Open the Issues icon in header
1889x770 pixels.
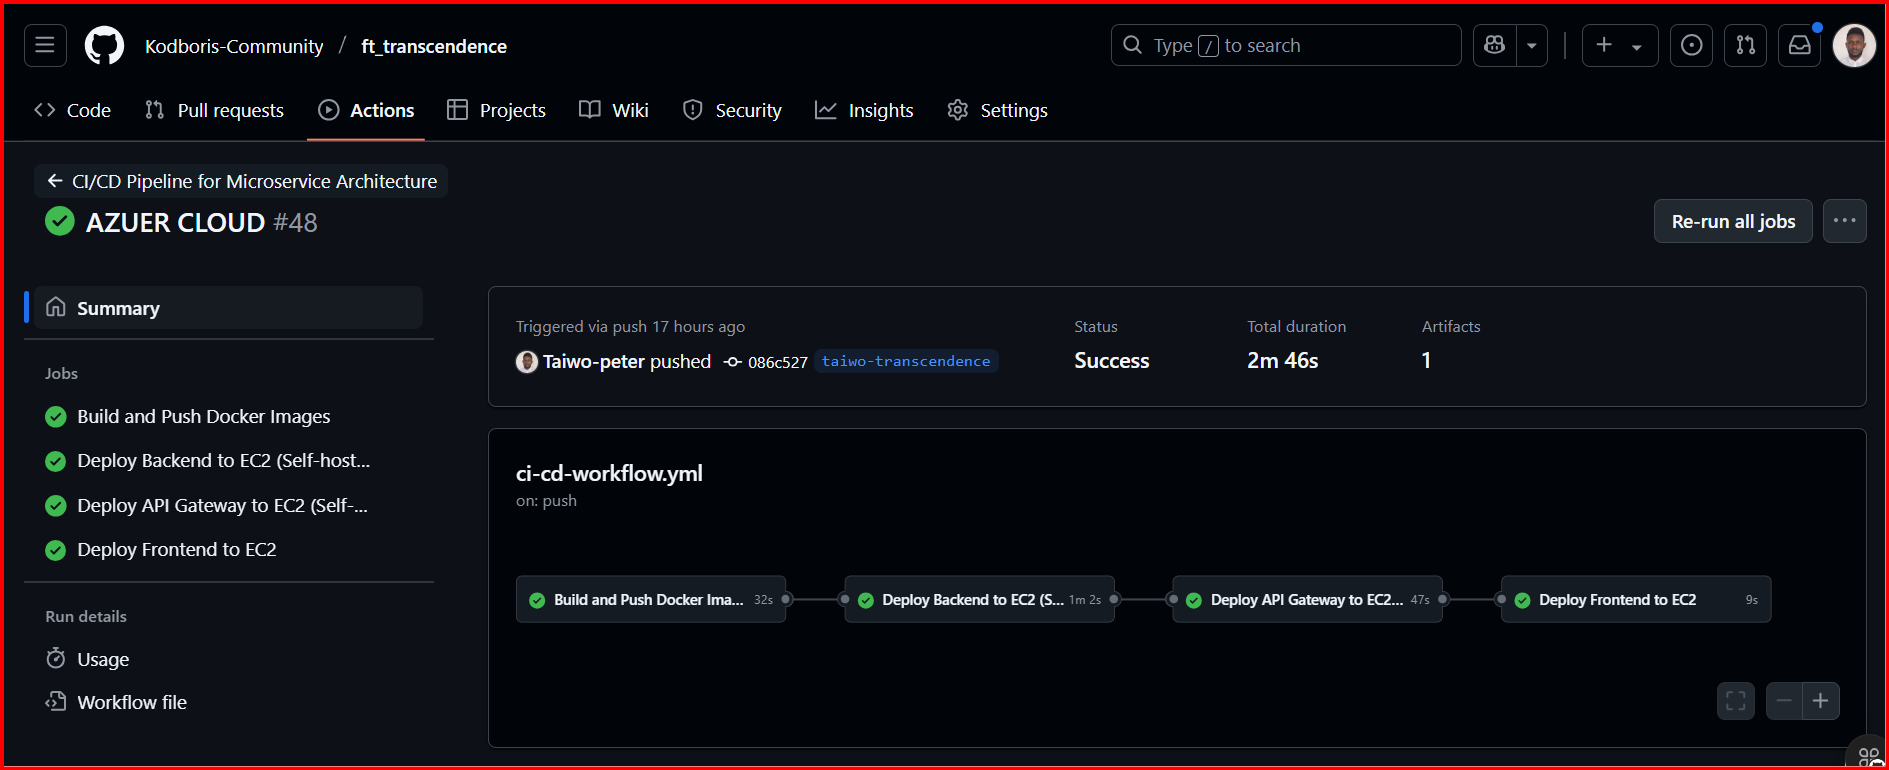(1691, 45)
